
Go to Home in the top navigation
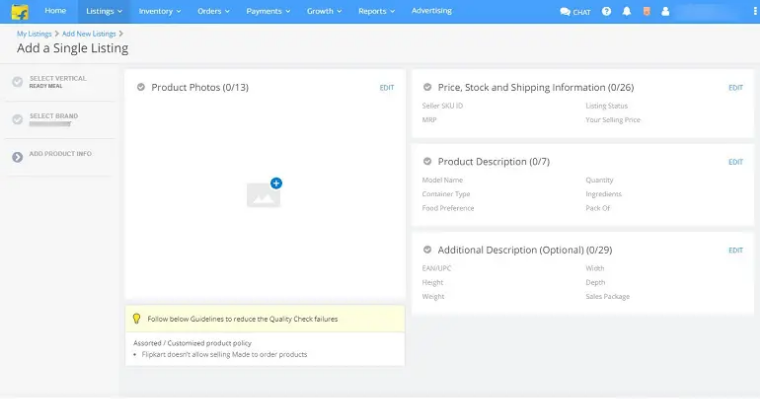pyautogui.click(x=55, y=11)
